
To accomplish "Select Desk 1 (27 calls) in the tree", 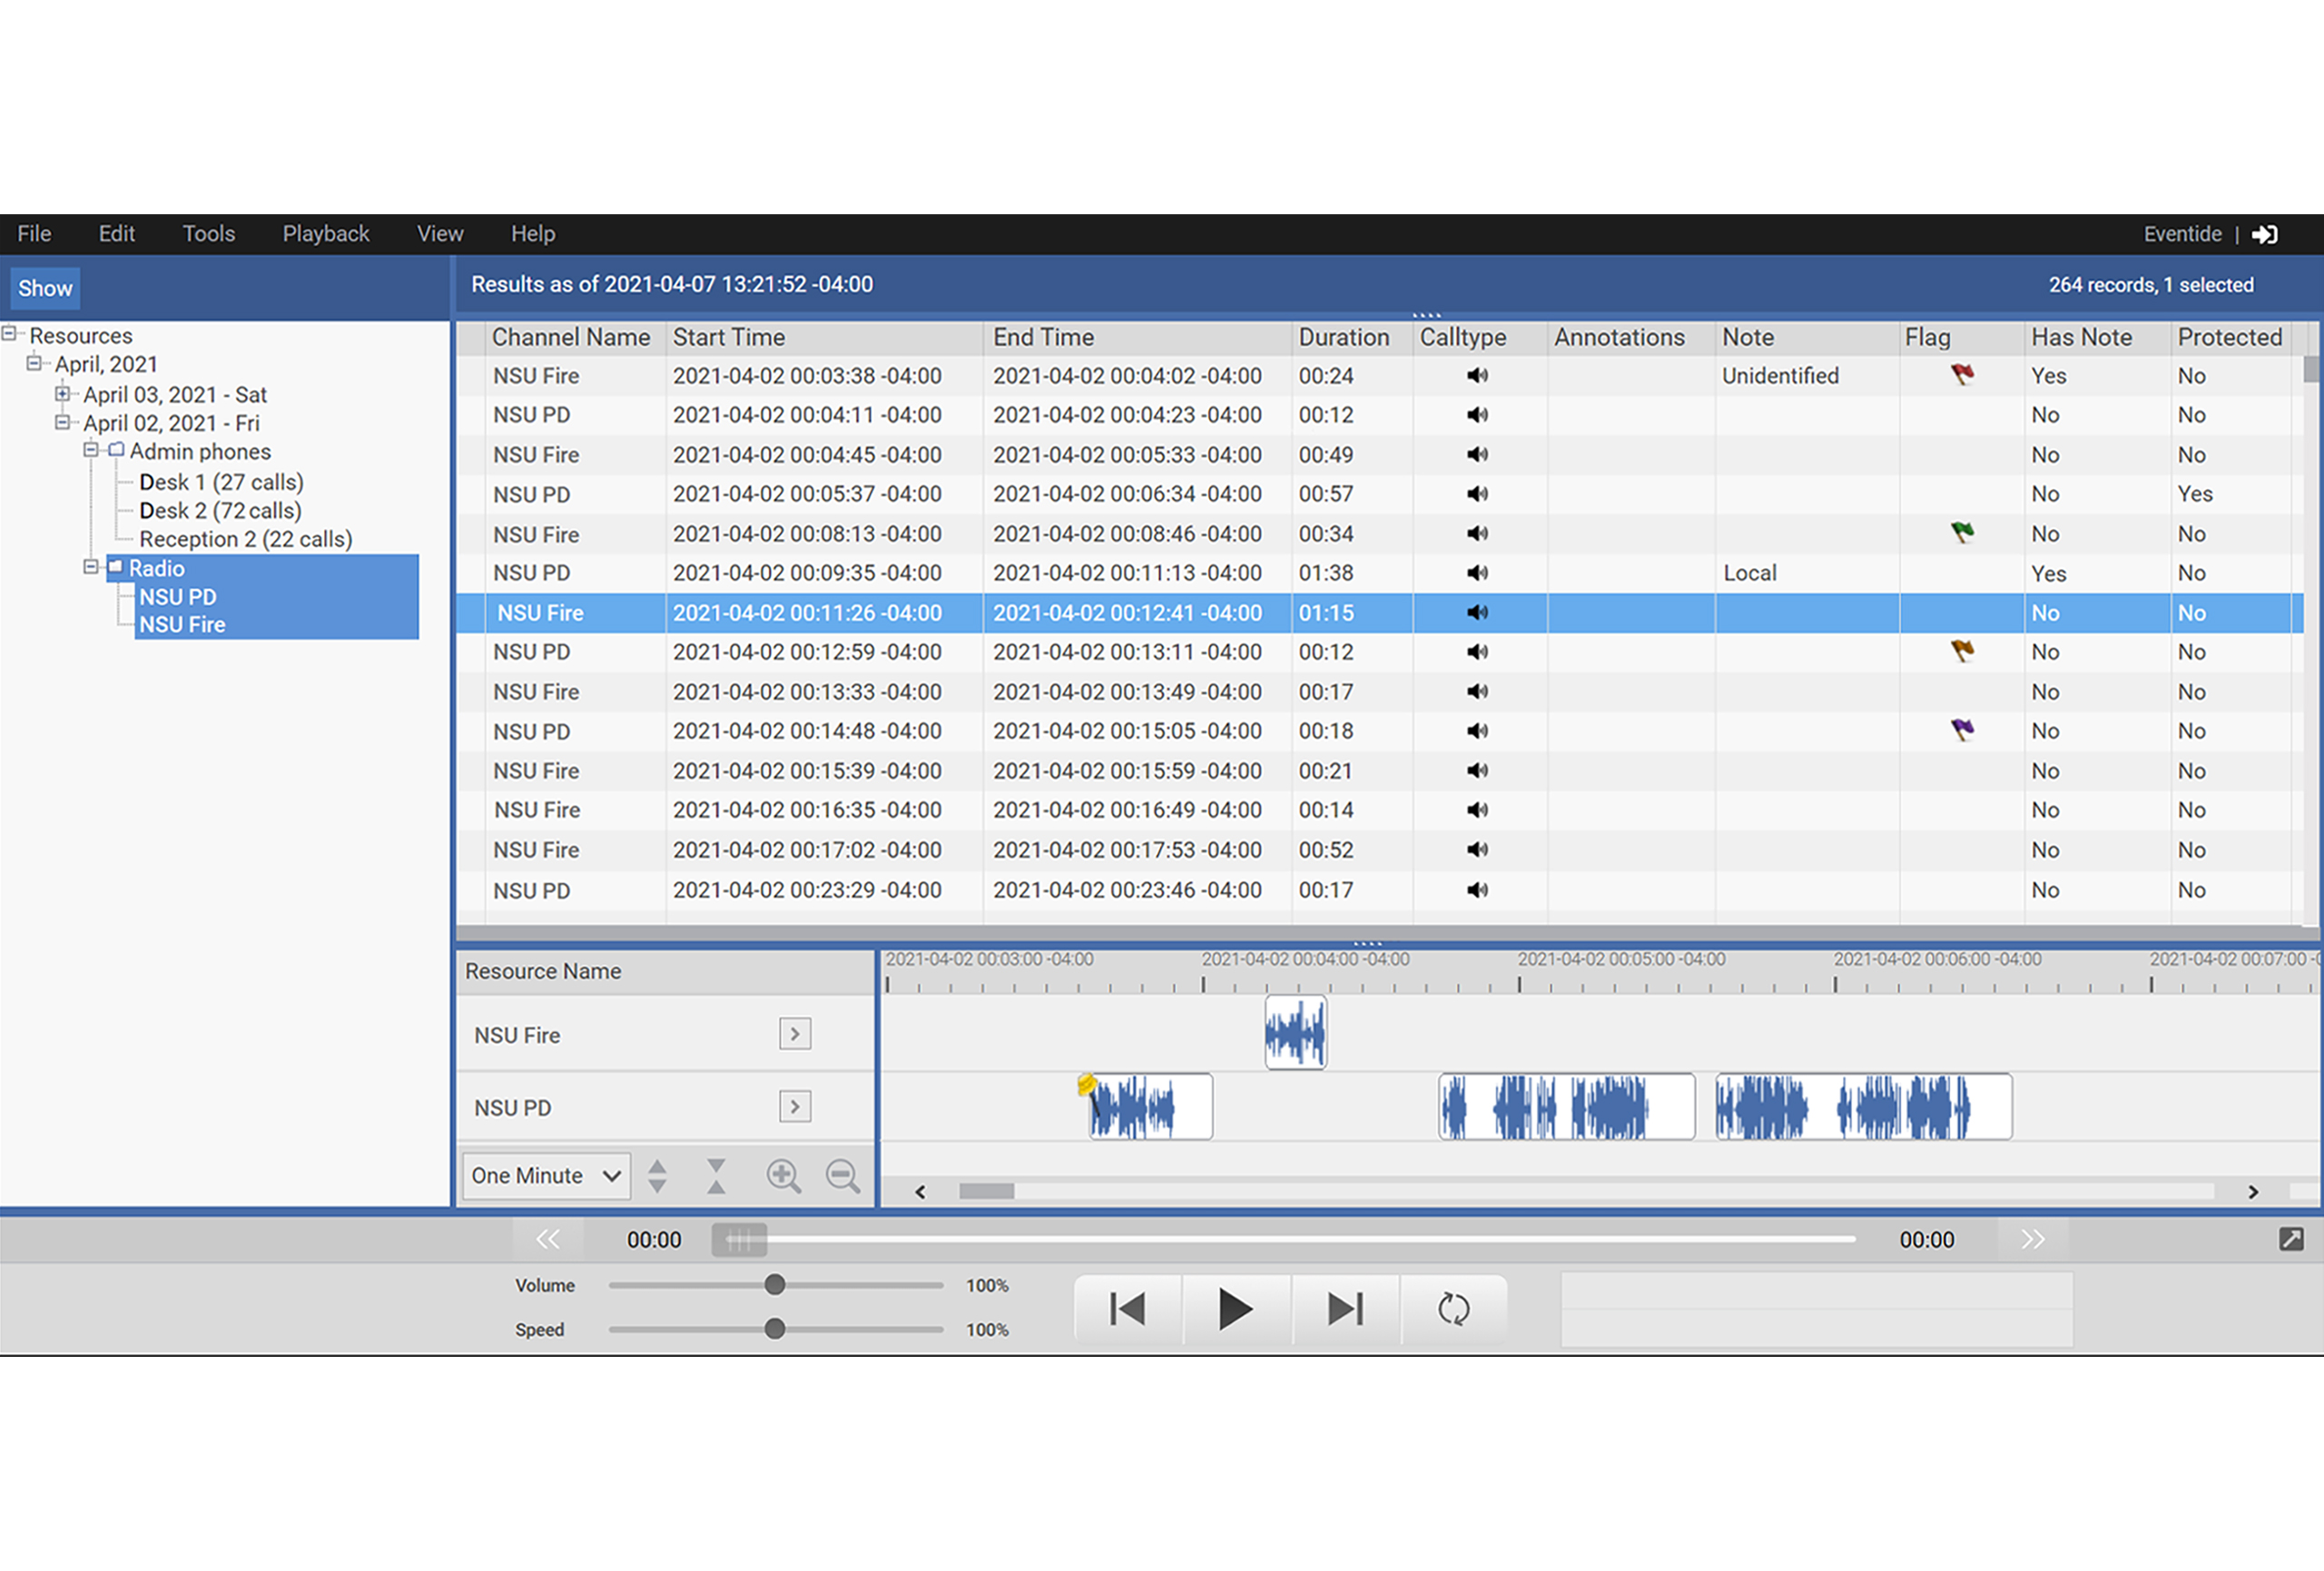I will point(221,482).
